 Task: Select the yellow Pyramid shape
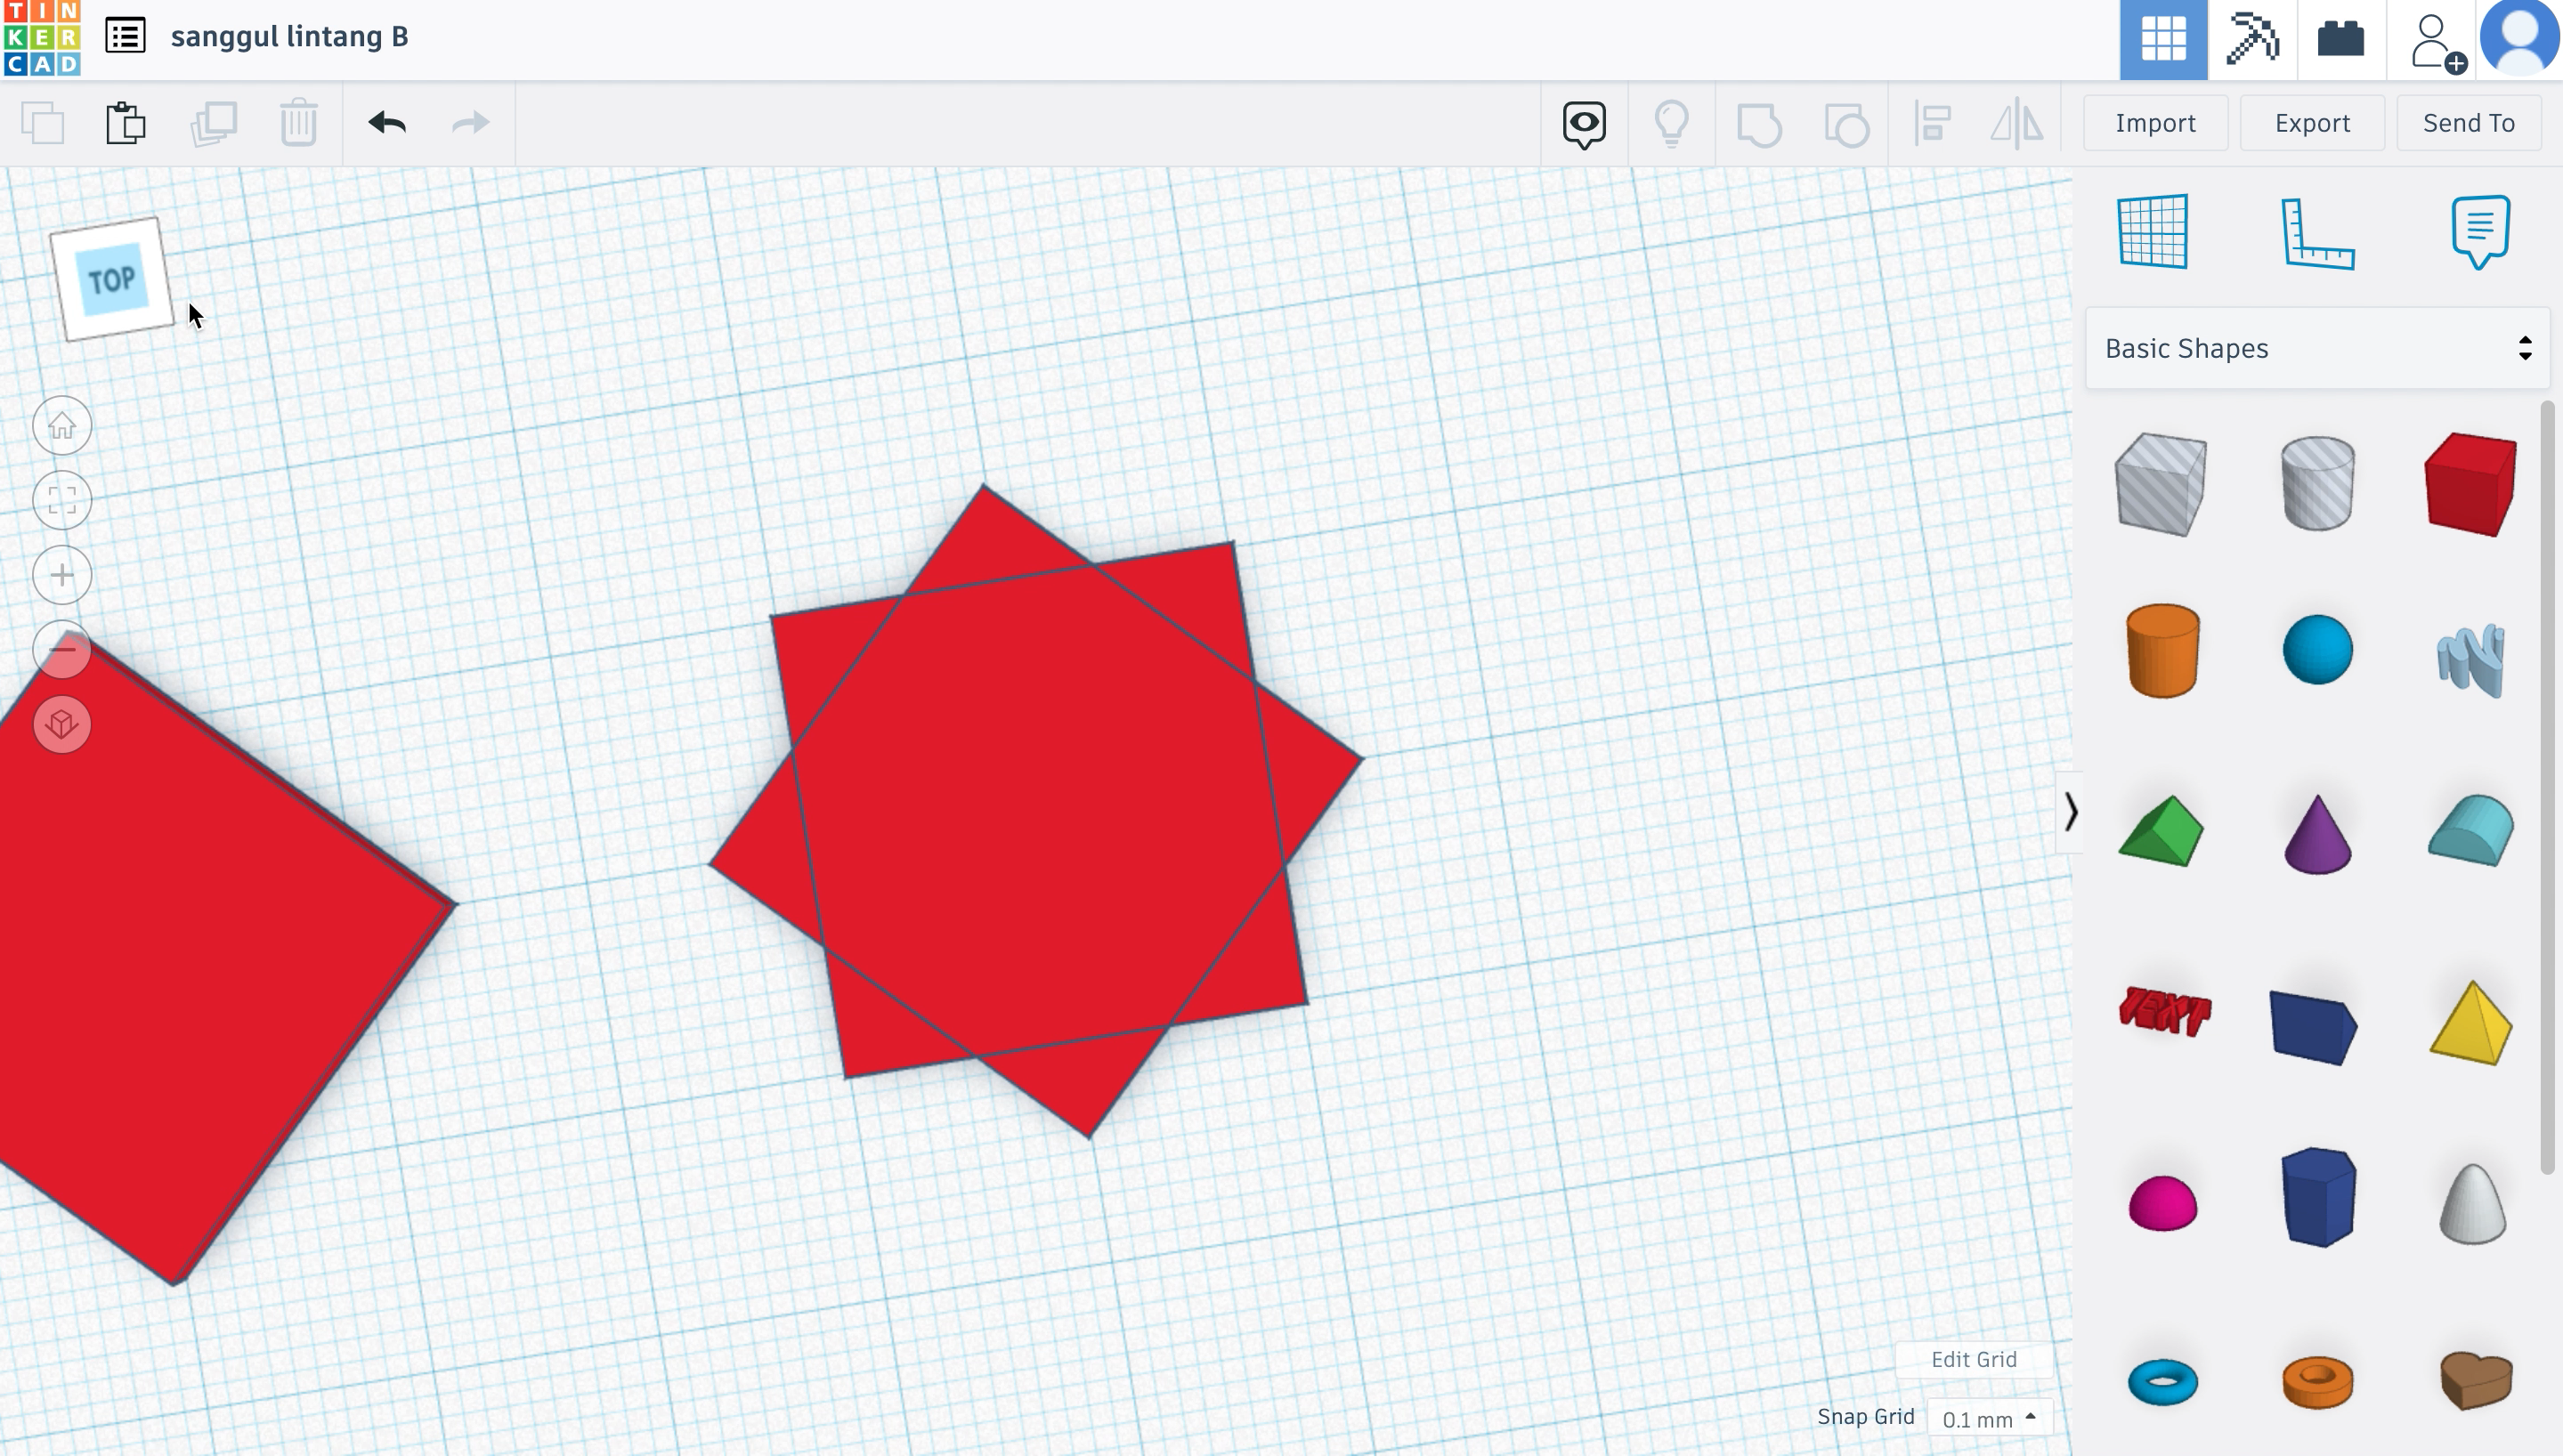(2471, 1023)
